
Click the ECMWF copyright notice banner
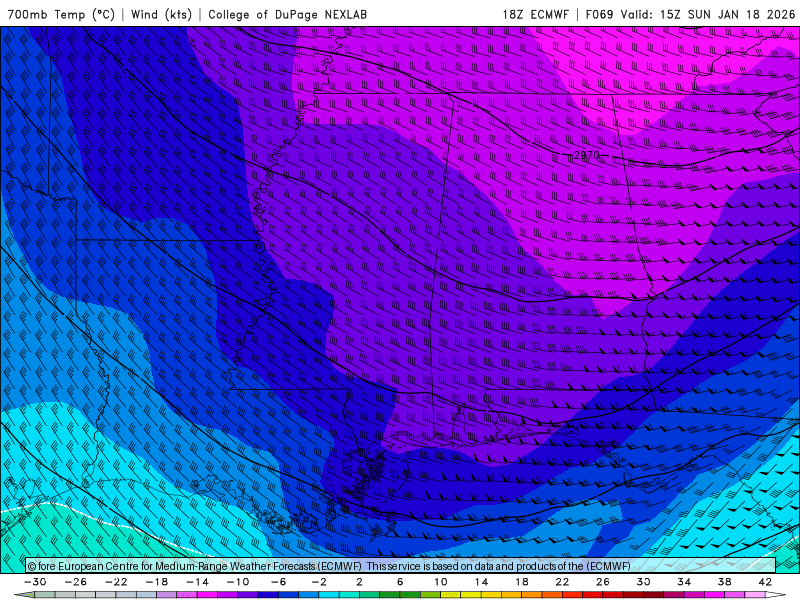(x=401, y=566)
